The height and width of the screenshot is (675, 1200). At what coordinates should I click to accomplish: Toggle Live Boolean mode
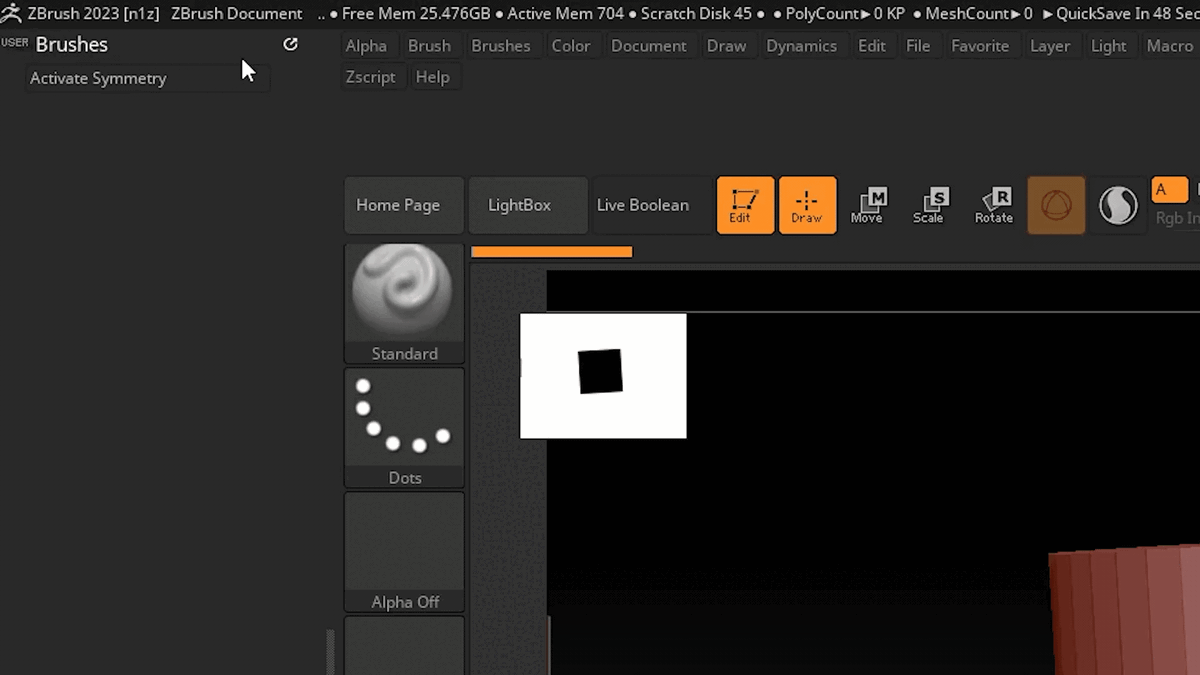pyautogui.click(x=651, y=205)
